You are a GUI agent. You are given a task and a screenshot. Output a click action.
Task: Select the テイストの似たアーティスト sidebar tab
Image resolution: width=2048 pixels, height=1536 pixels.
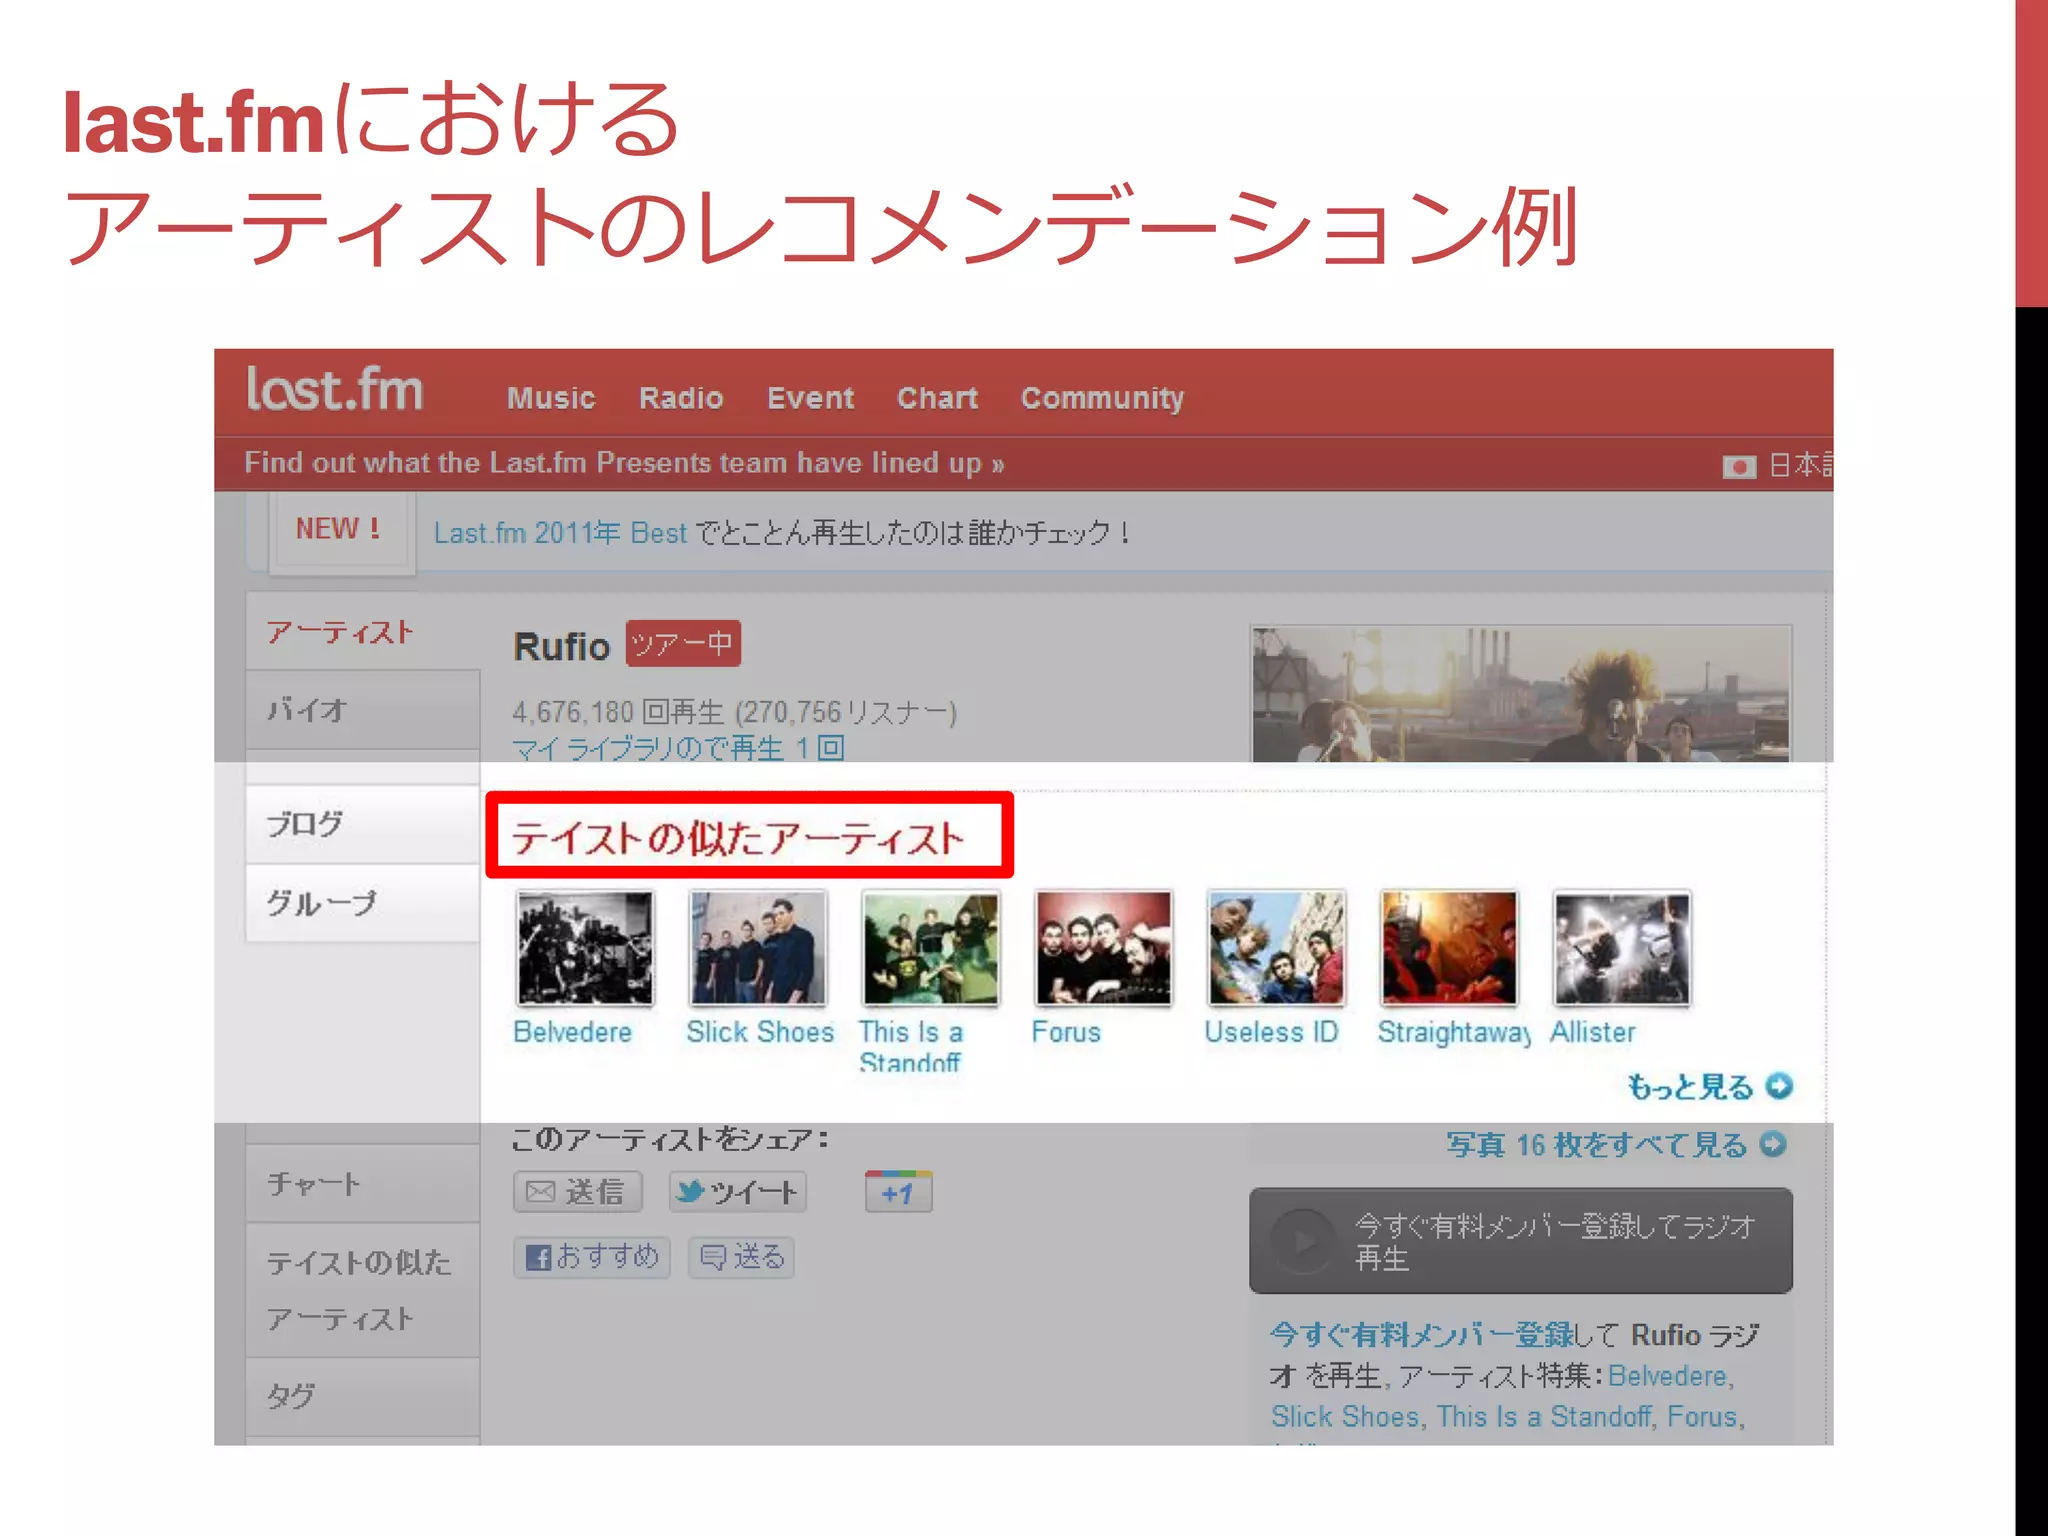[x=363, y=1290]
